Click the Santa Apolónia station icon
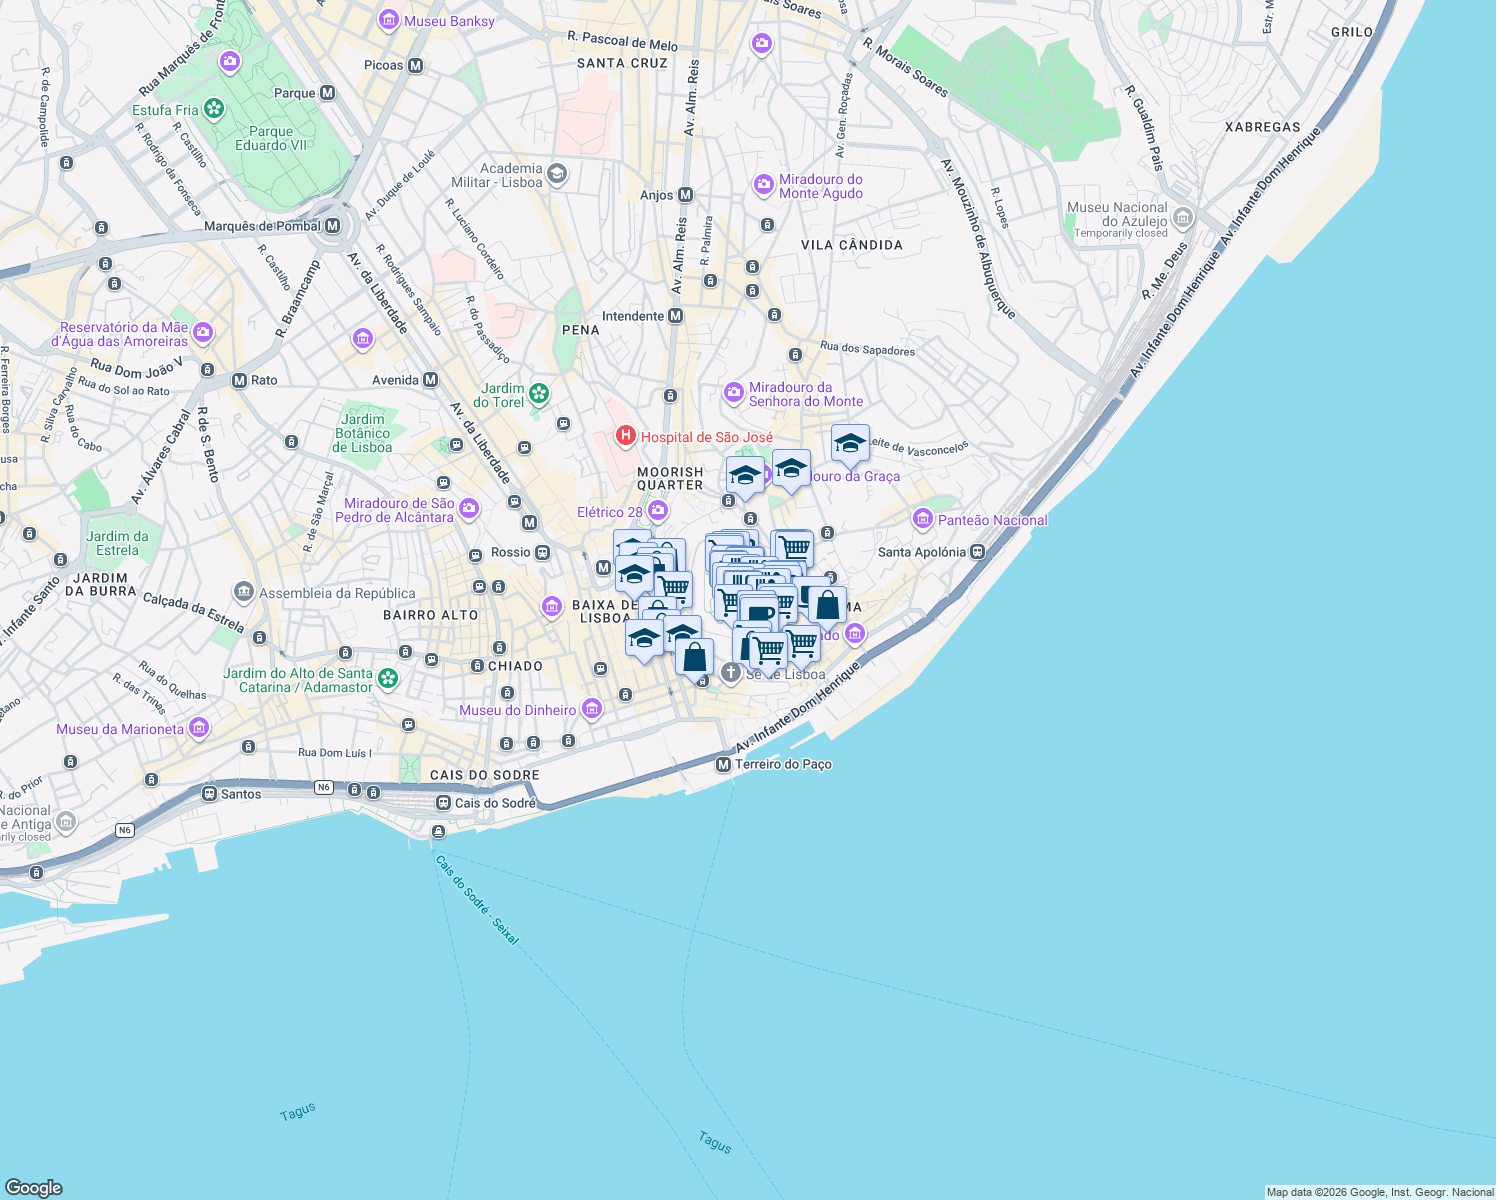The image size is (1496, 1200). point(976,550)
